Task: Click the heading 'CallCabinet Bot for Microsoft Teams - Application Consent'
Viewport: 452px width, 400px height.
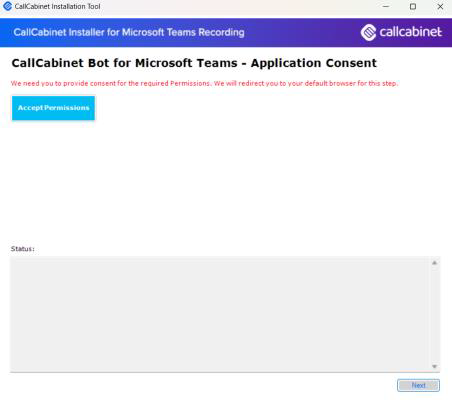Action: [194, 63]
